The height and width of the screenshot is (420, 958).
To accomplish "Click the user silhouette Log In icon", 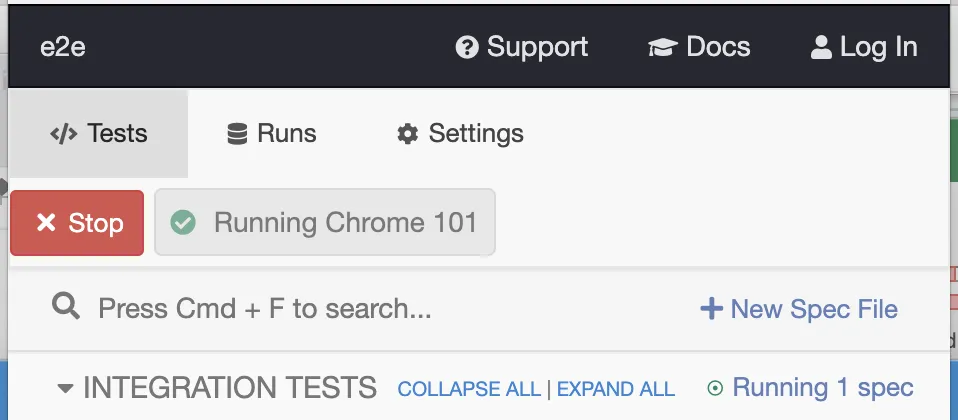I will [821, 47].
